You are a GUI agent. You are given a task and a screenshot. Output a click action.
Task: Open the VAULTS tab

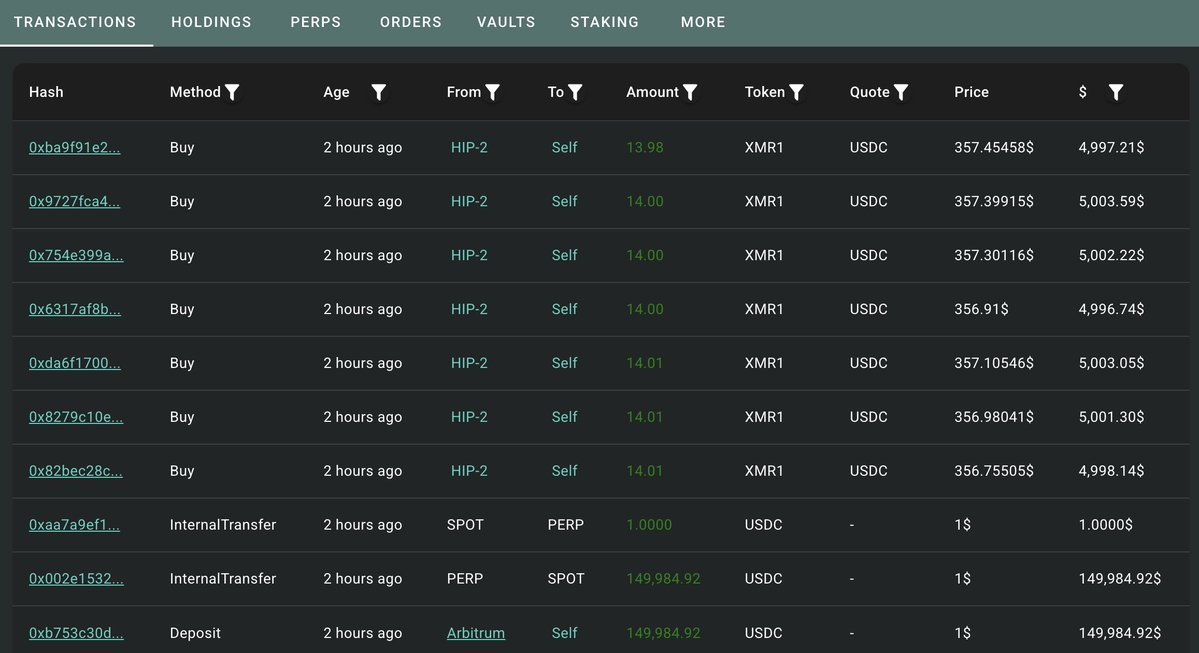506,21
